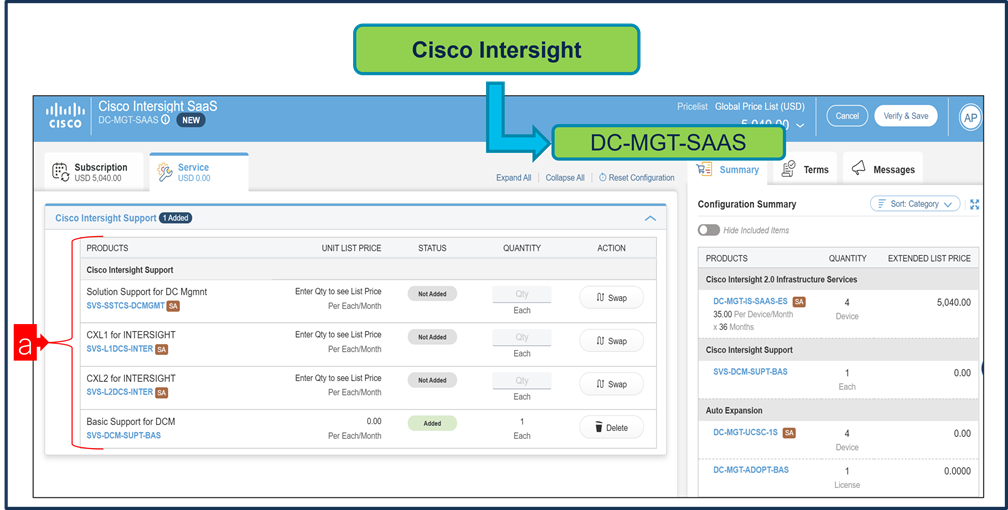This screenshot has width=1008, height=510.
Task: Delete Basic Support for DCM
Action: tap(611, 428)
